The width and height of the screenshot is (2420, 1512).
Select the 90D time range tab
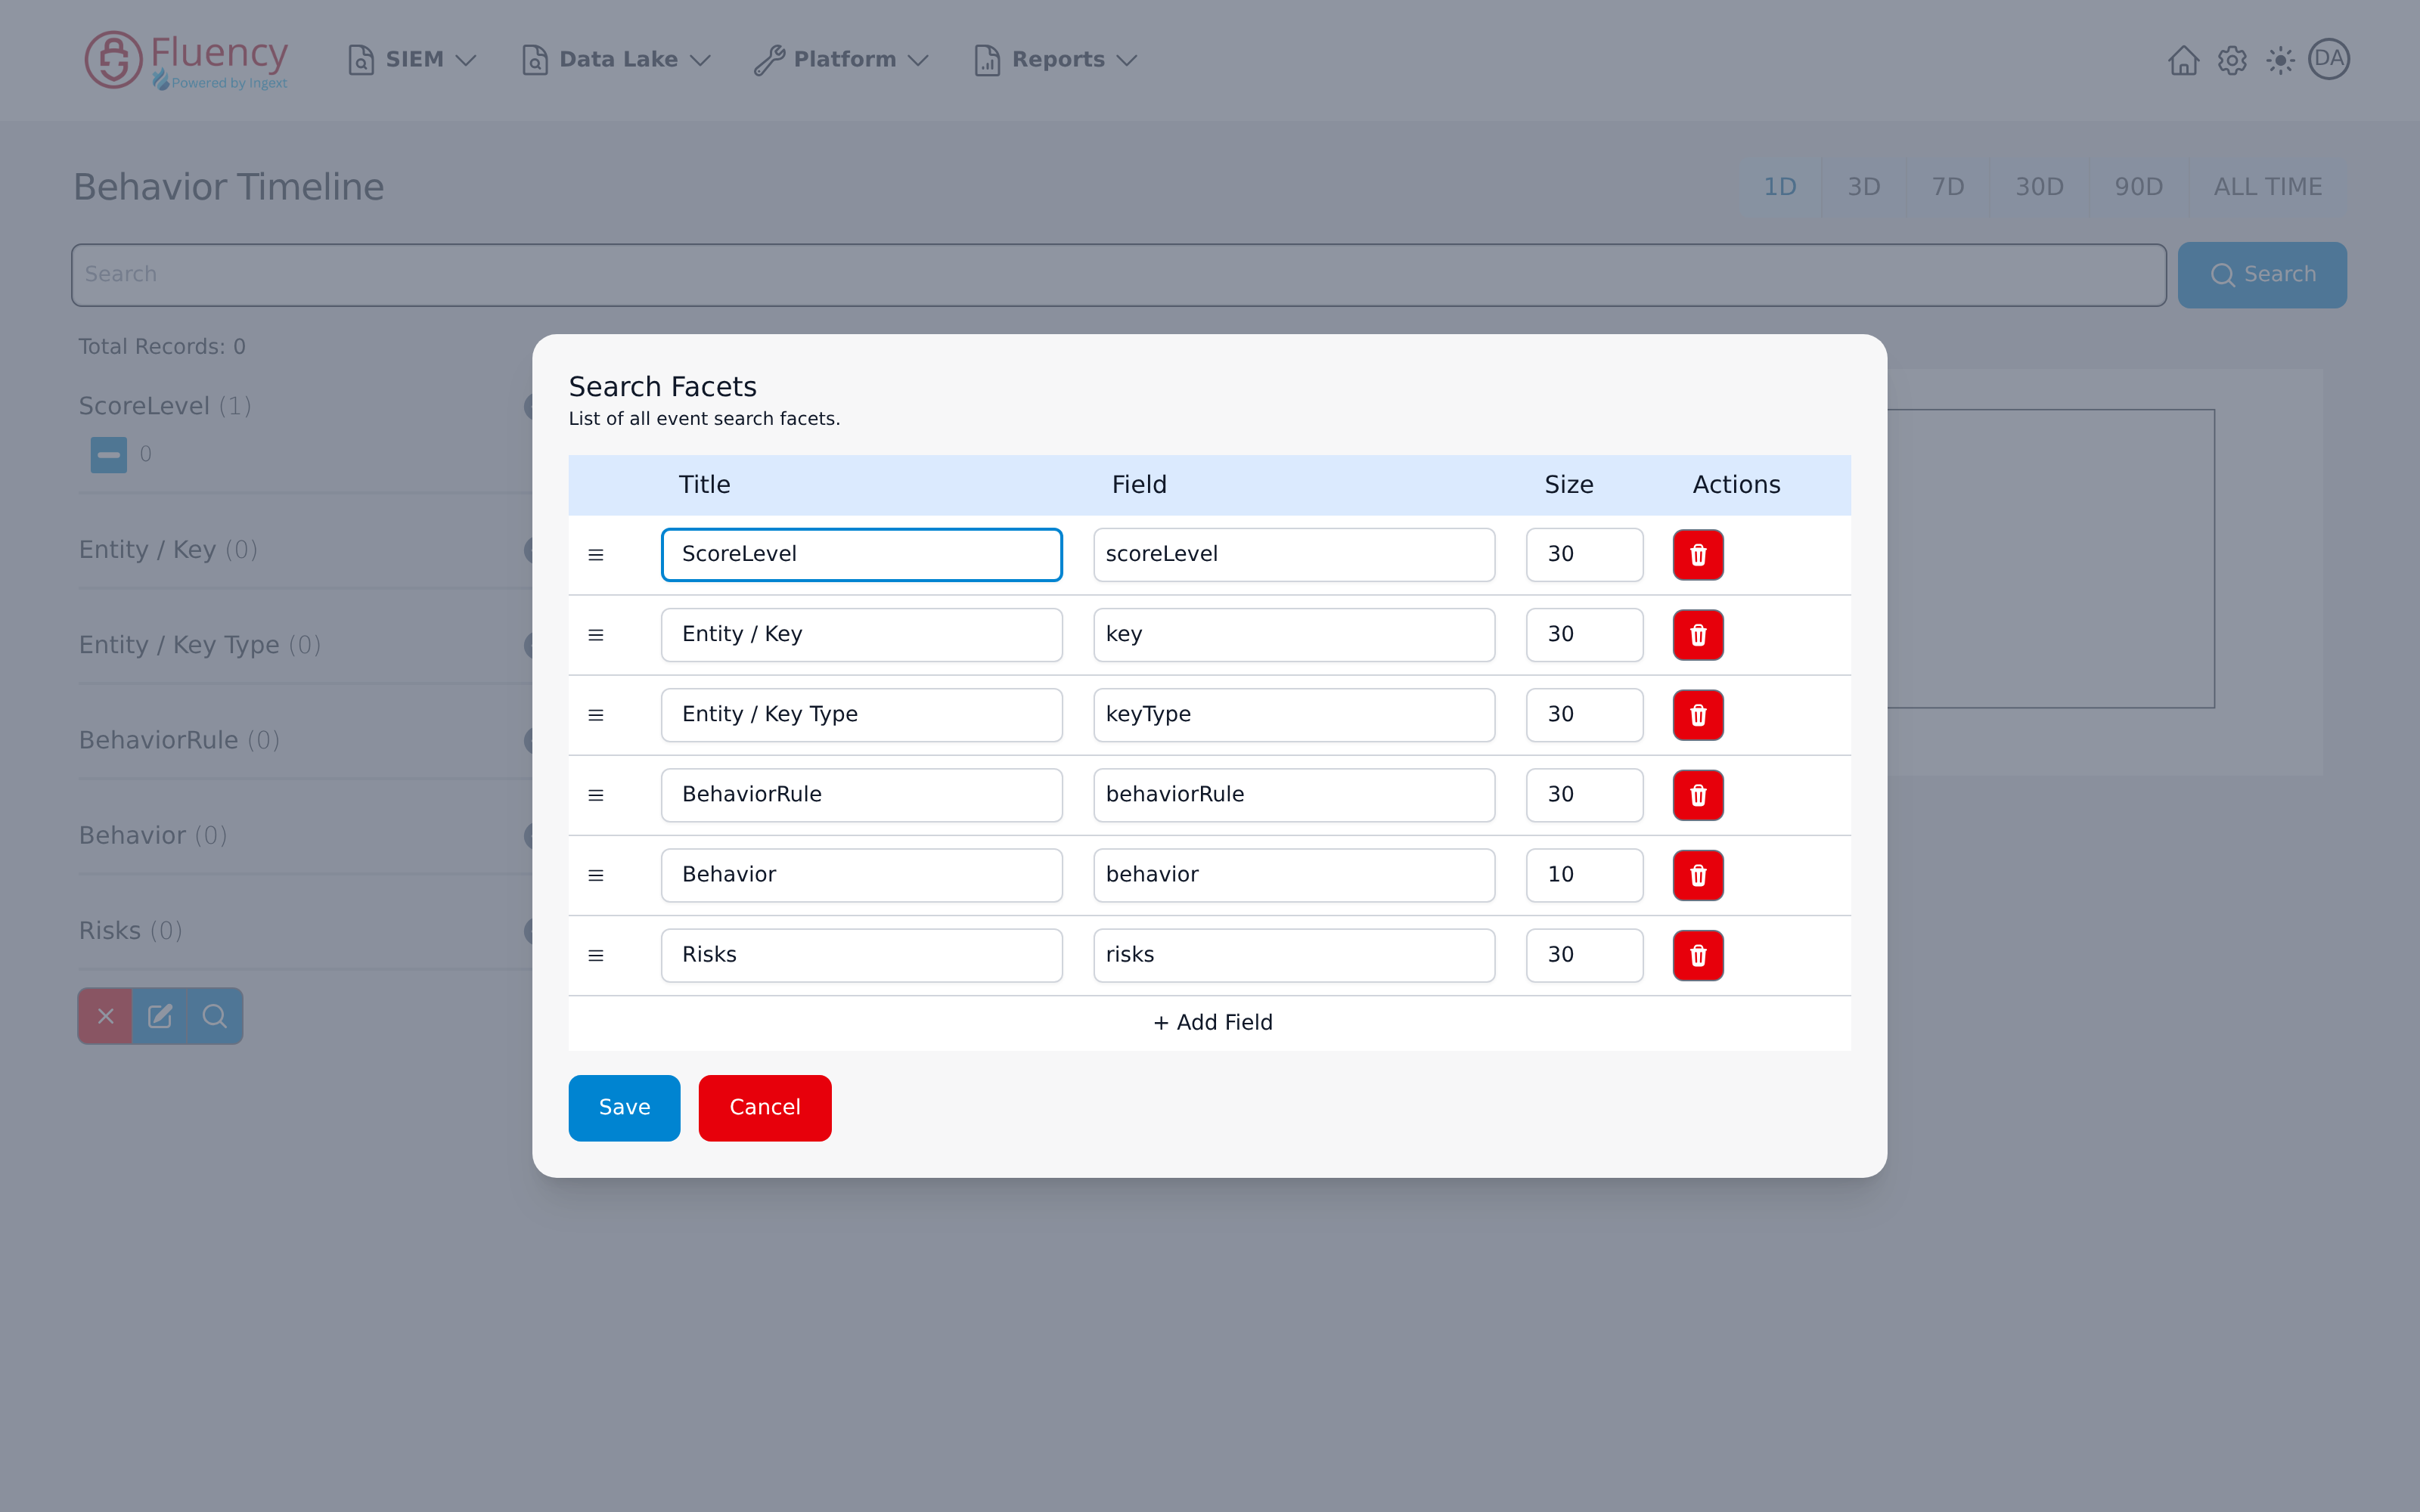(2138, 187)
